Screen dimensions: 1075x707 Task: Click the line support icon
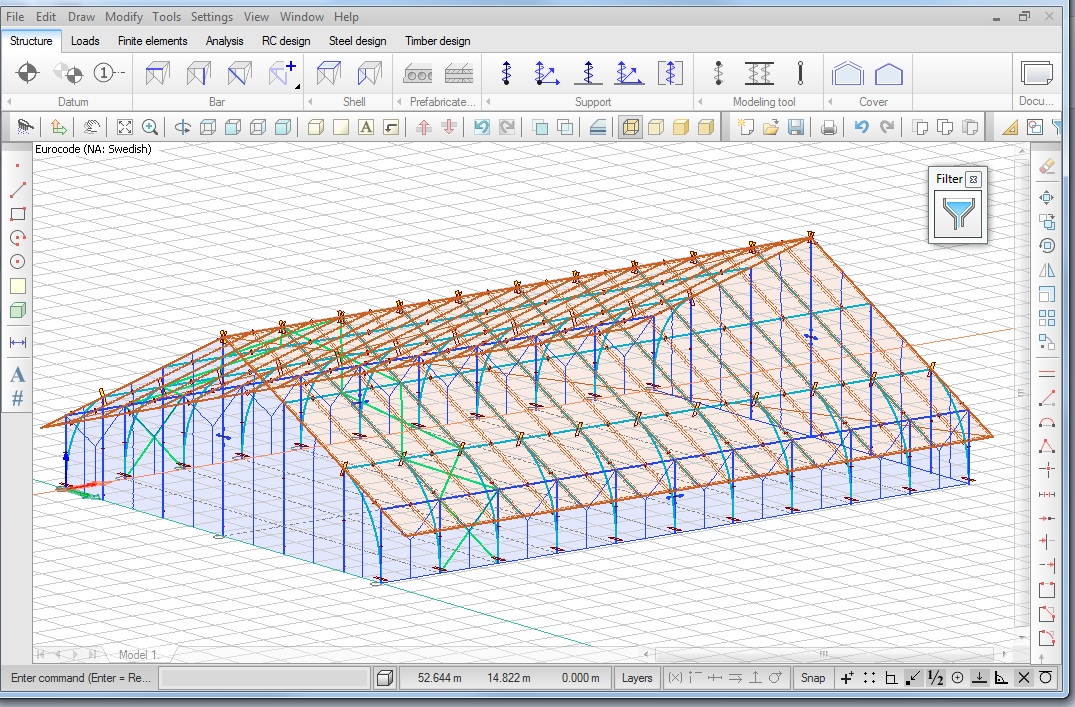588,73
